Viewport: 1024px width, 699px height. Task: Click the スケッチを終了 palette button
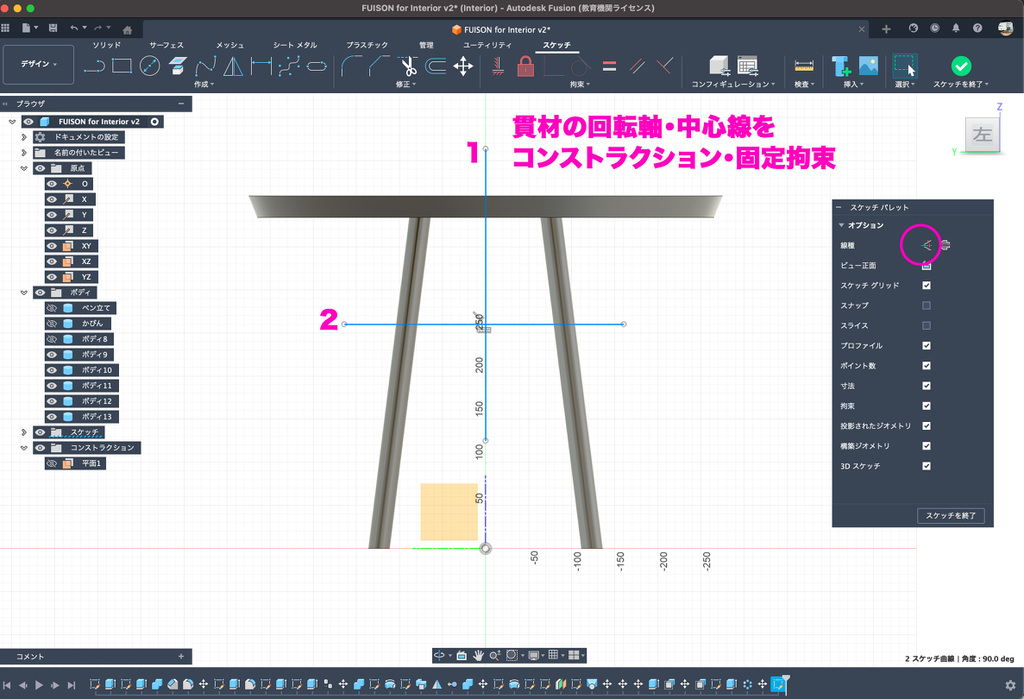click(x=952, y=516)
